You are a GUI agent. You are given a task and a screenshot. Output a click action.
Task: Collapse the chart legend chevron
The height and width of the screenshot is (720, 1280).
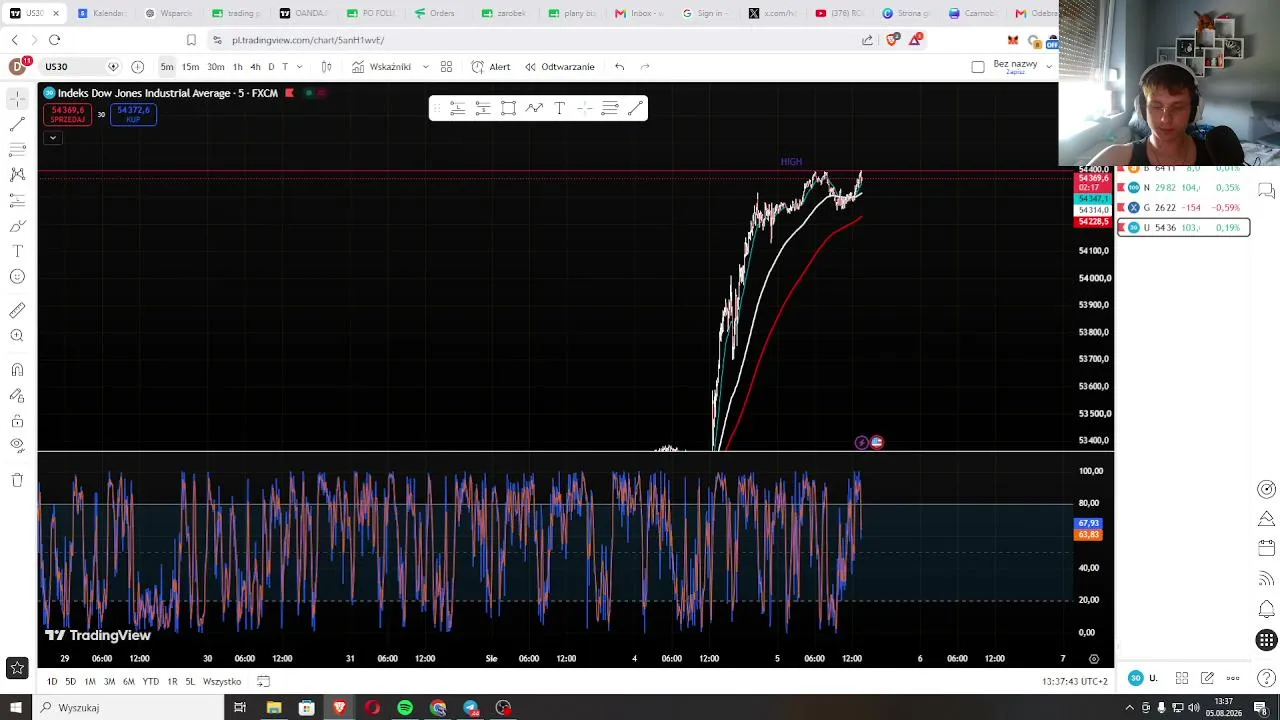(52, 137)
